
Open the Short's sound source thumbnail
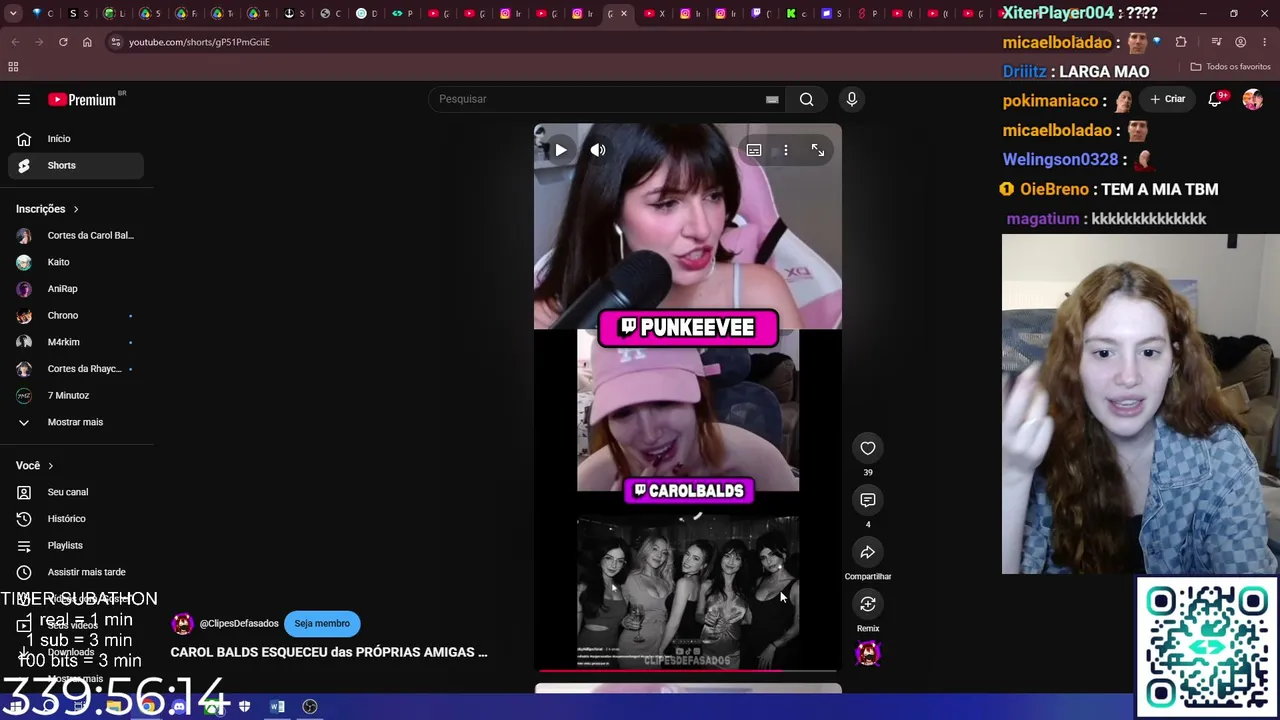click(868, 653)
